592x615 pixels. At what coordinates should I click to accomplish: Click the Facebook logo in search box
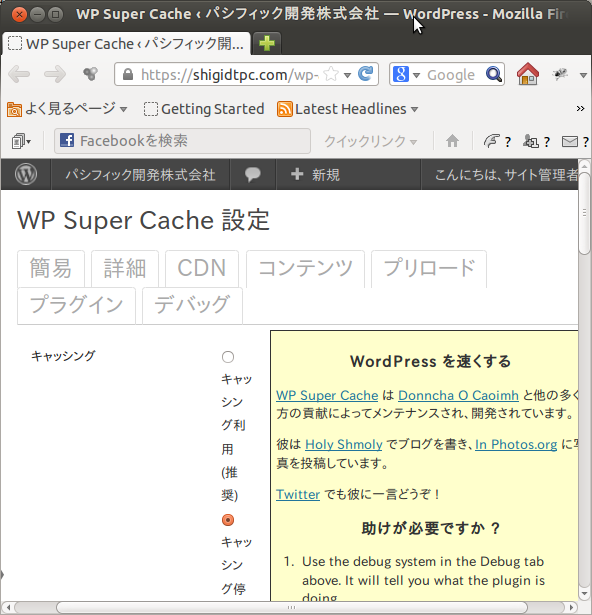point(67,140)
